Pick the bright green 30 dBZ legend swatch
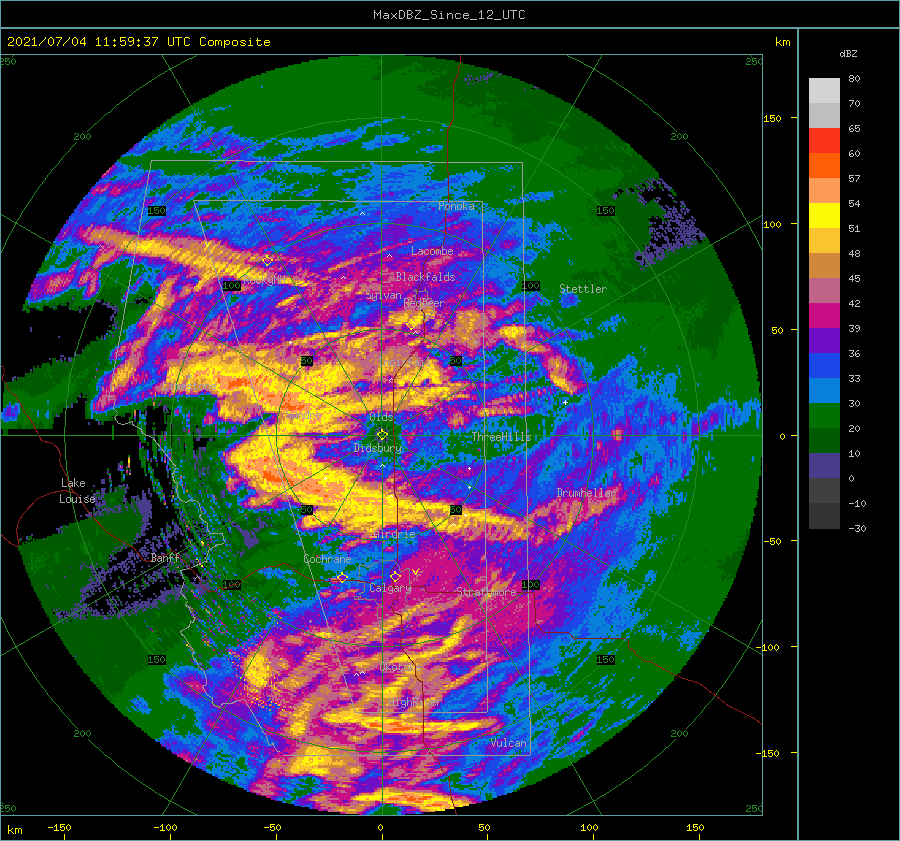Screen dimensions: 900x841 click(x=824, y=416)
